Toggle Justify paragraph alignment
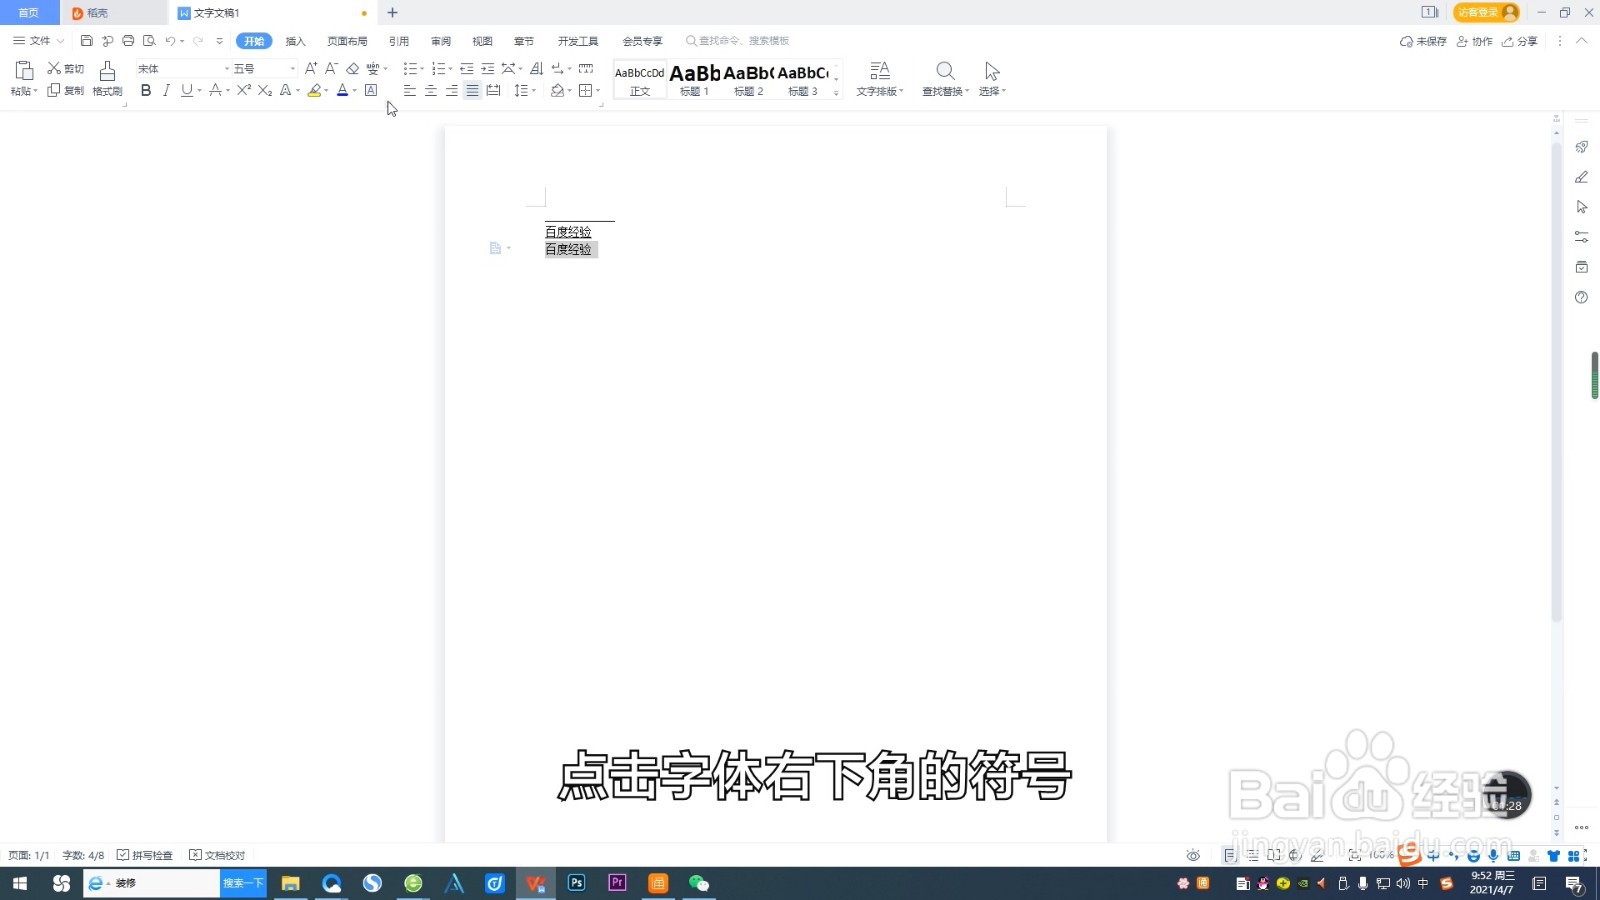Screen dimensions: 1600x900 [x=472, y=90]
